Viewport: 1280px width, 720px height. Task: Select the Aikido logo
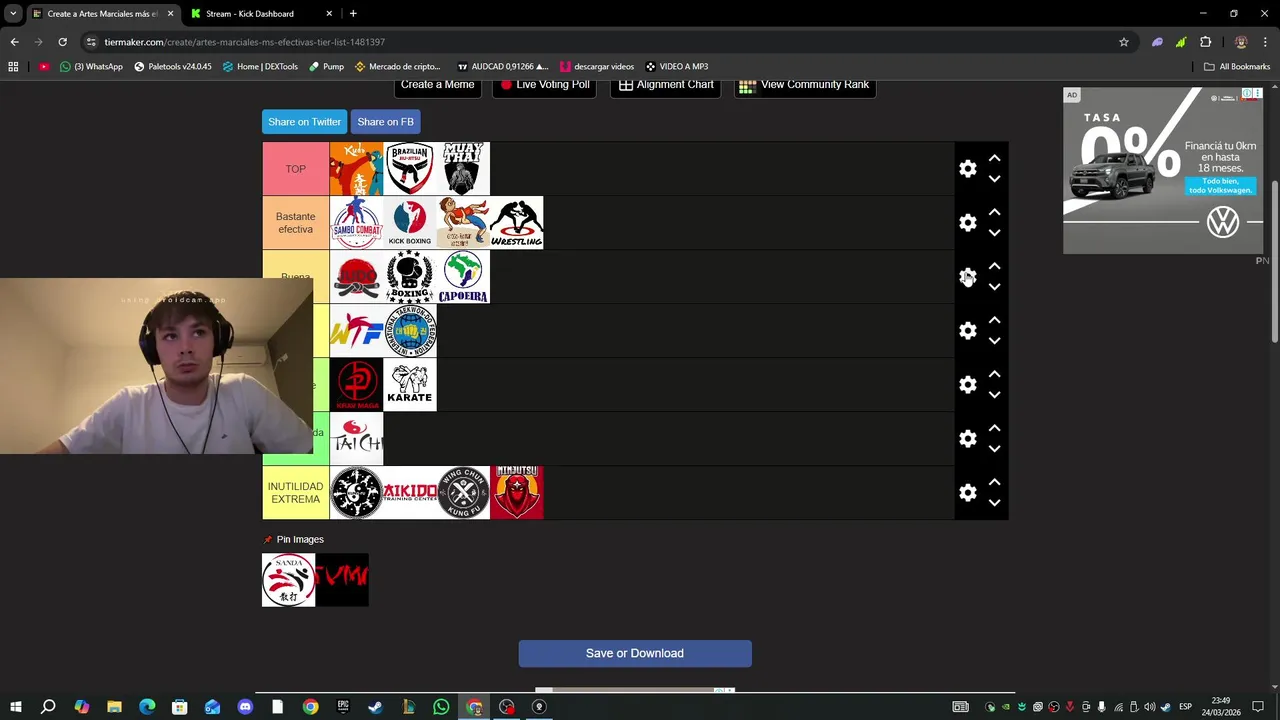[x=410, y=493]
